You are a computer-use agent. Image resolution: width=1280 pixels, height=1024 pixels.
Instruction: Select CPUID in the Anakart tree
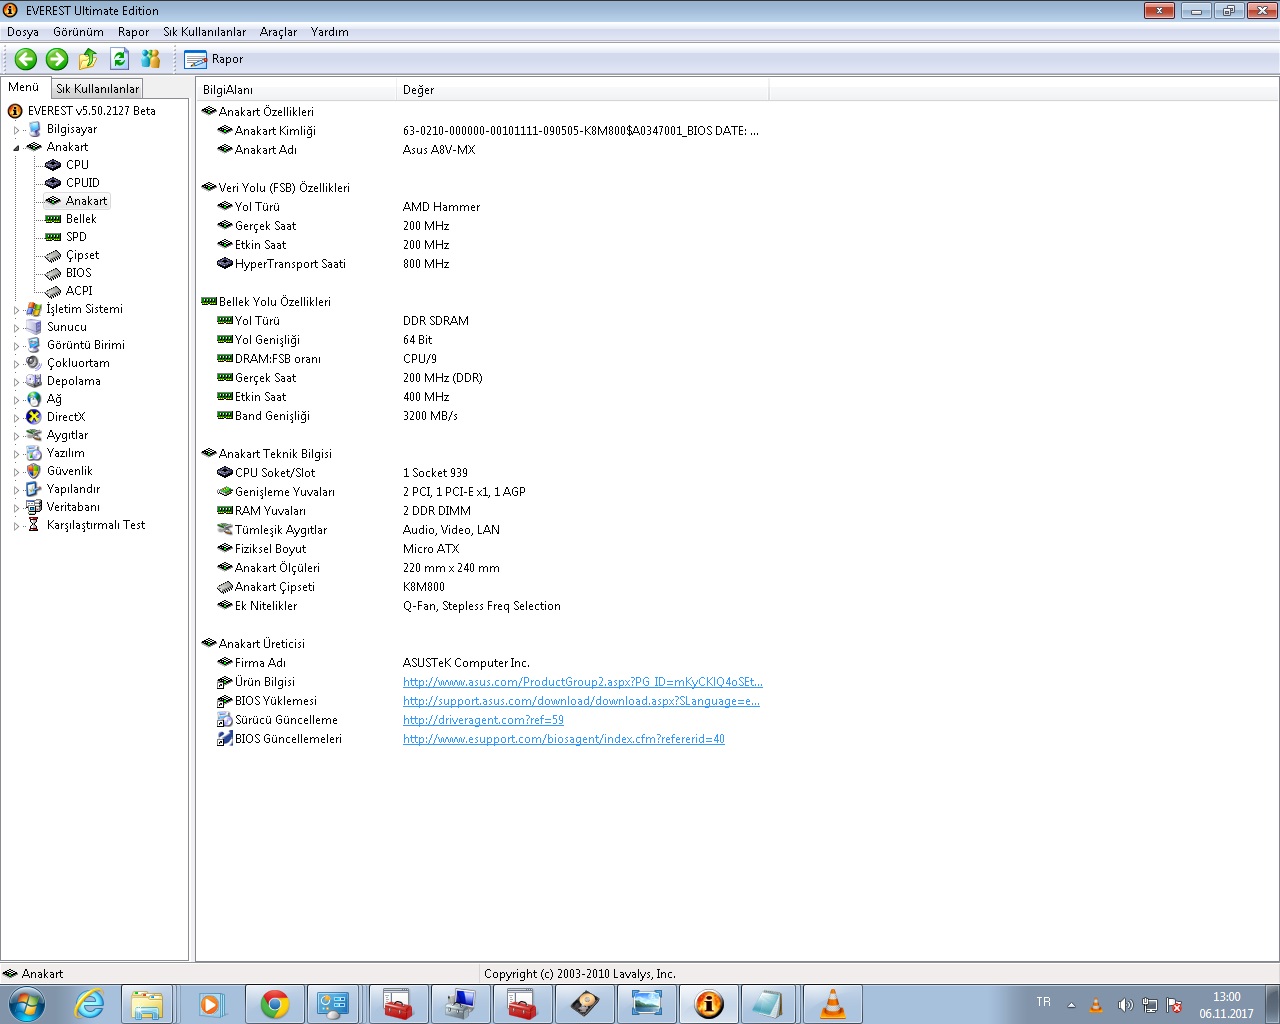(82, 183)
